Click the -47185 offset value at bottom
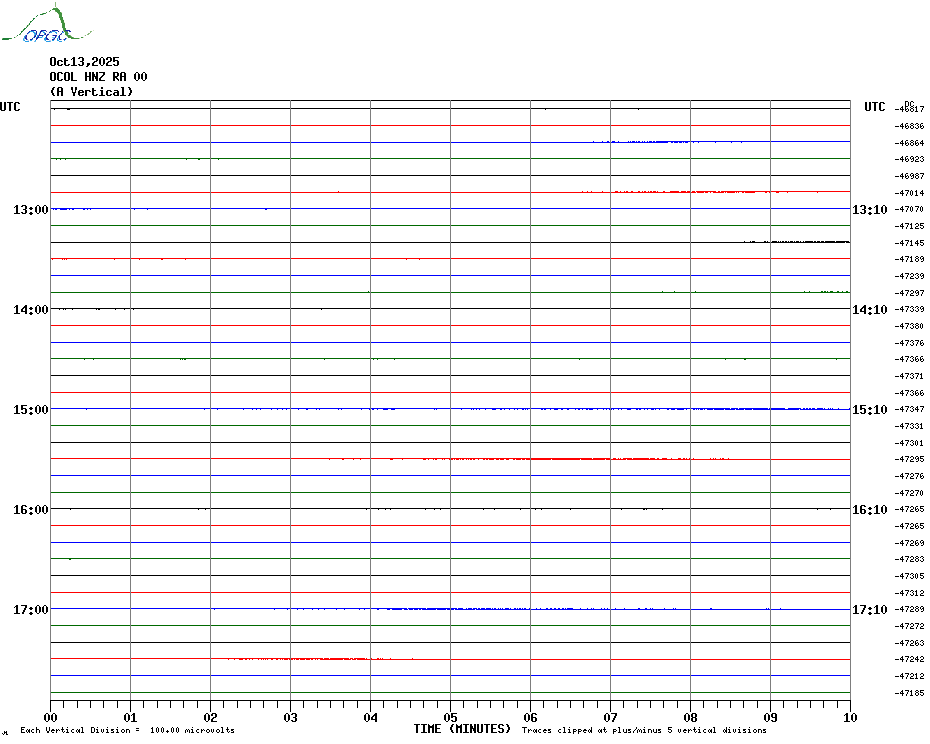This screenshot has width=930, height=744. [911, 693]
